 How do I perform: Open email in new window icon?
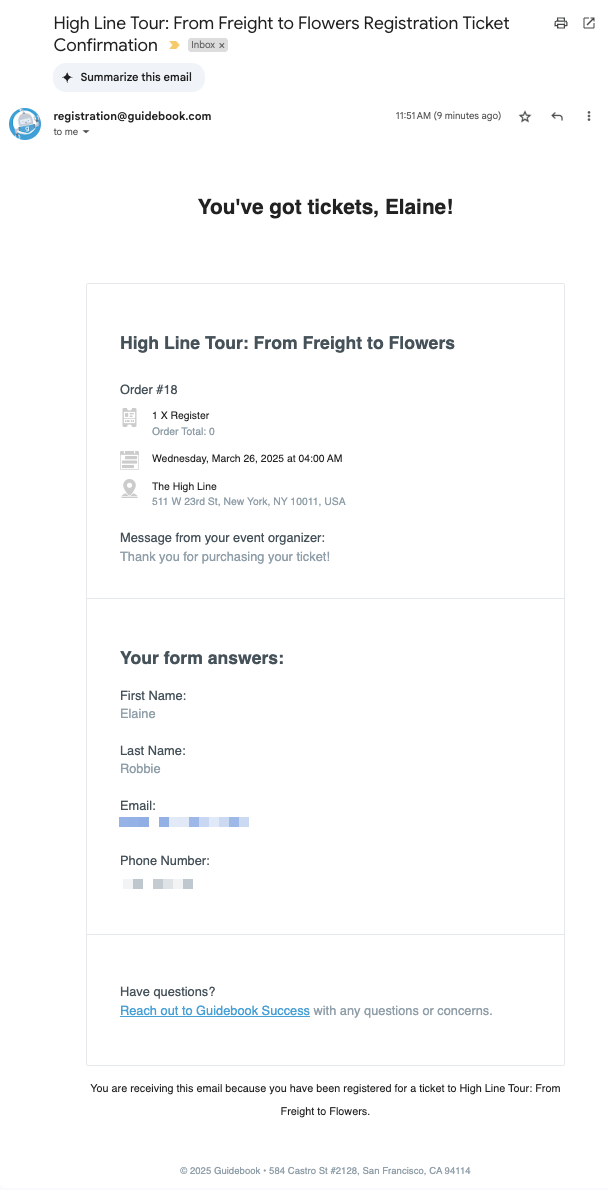[589, 23]
